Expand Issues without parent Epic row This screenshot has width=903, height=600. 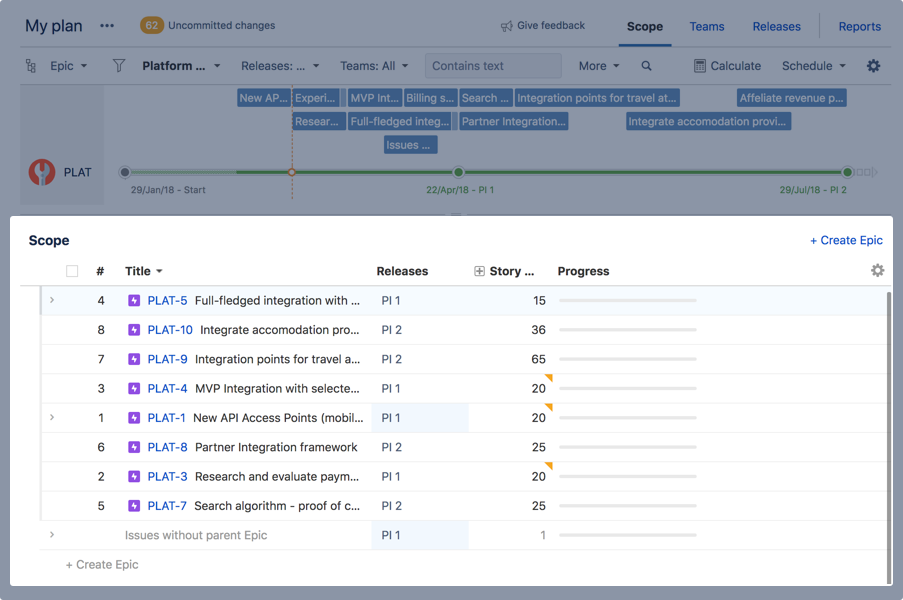point(52,535)
